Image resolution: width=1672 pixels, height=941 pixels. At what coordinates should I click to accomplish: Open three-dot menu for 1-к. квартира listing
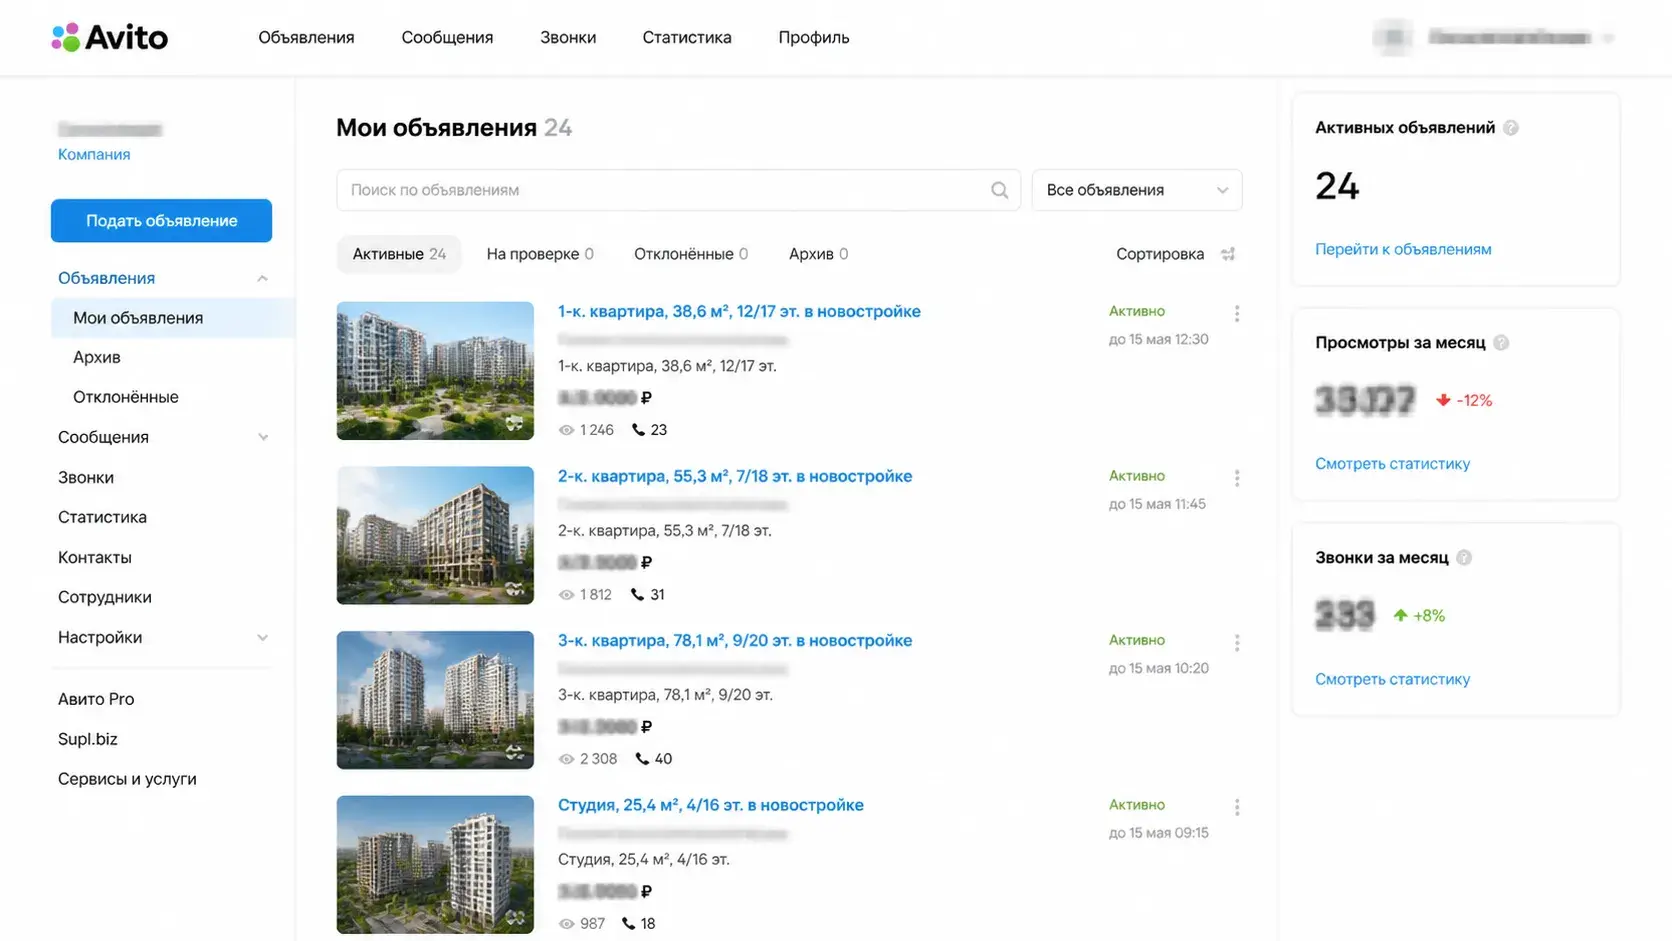point(1237,313)
